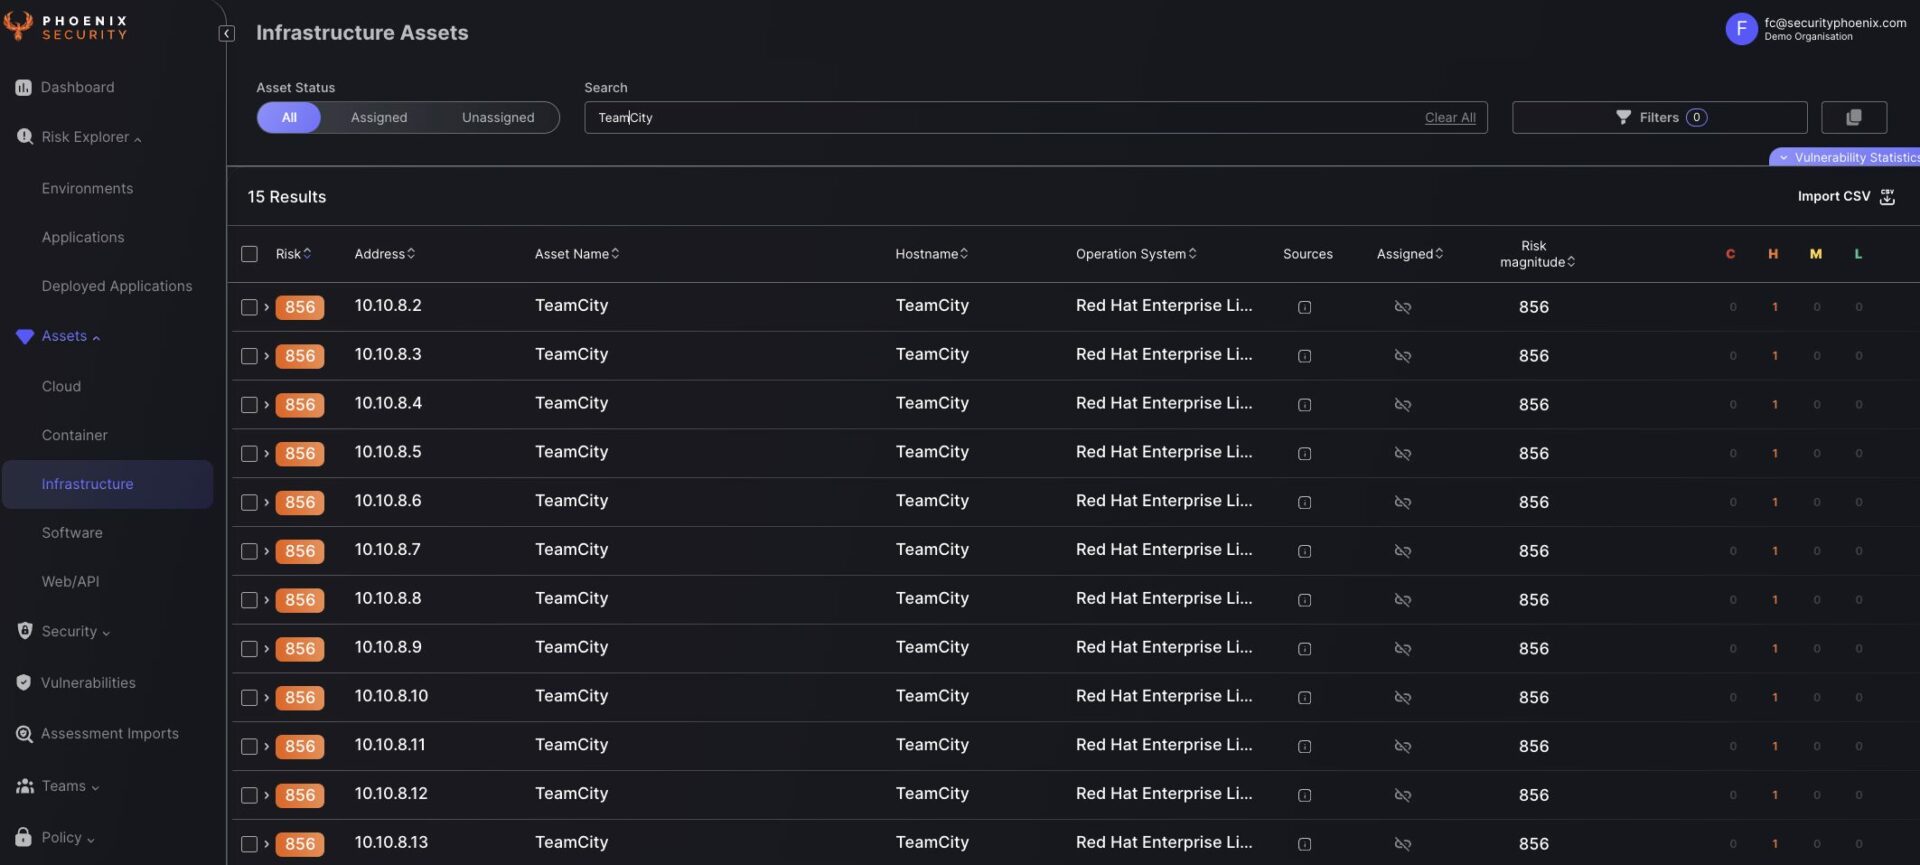This screenshot has width=1920, height=865.
Task: Collapse the sidebar with the arrow icon
Action: point(227,34)
